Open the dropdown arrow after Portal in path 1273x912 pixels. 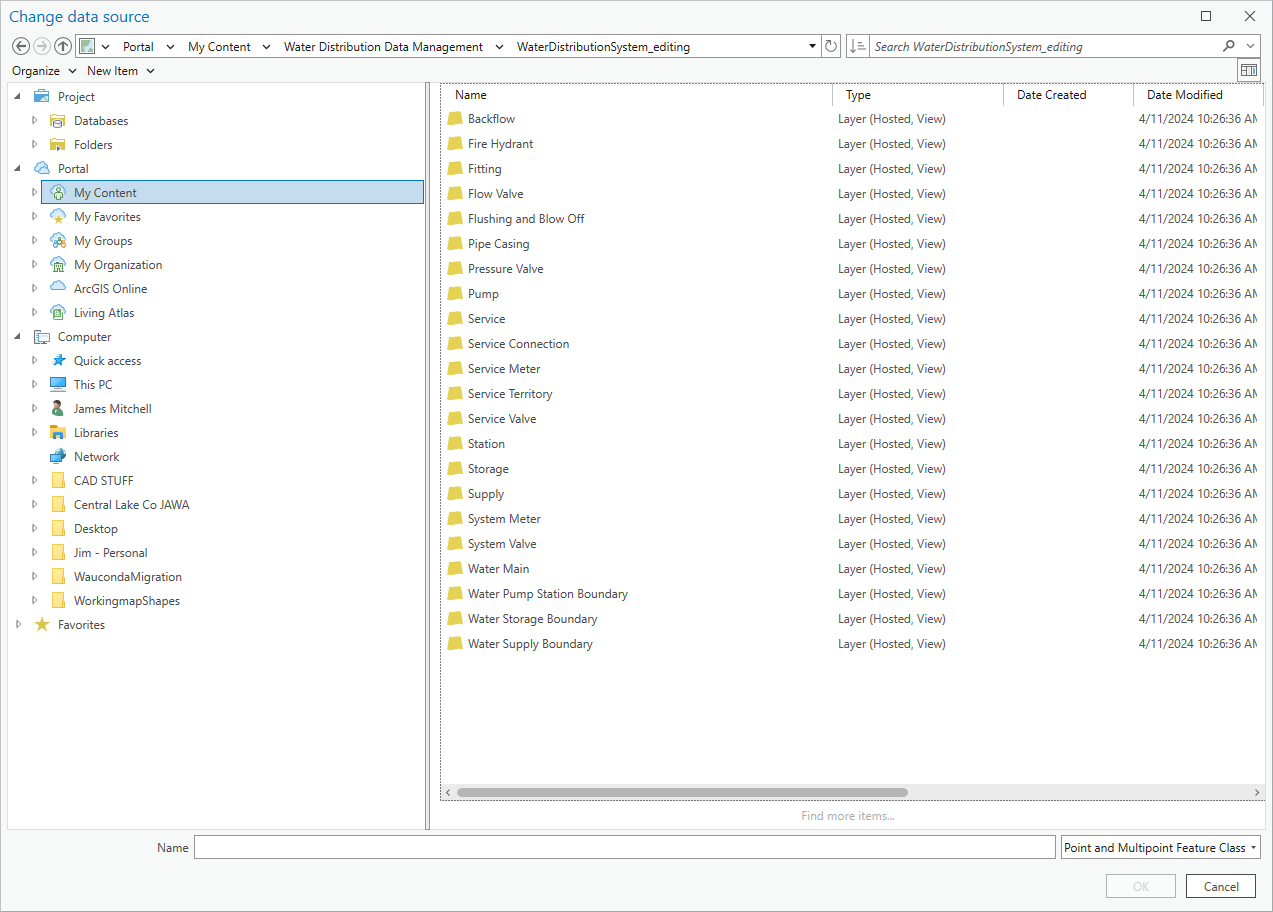(170, 46)
